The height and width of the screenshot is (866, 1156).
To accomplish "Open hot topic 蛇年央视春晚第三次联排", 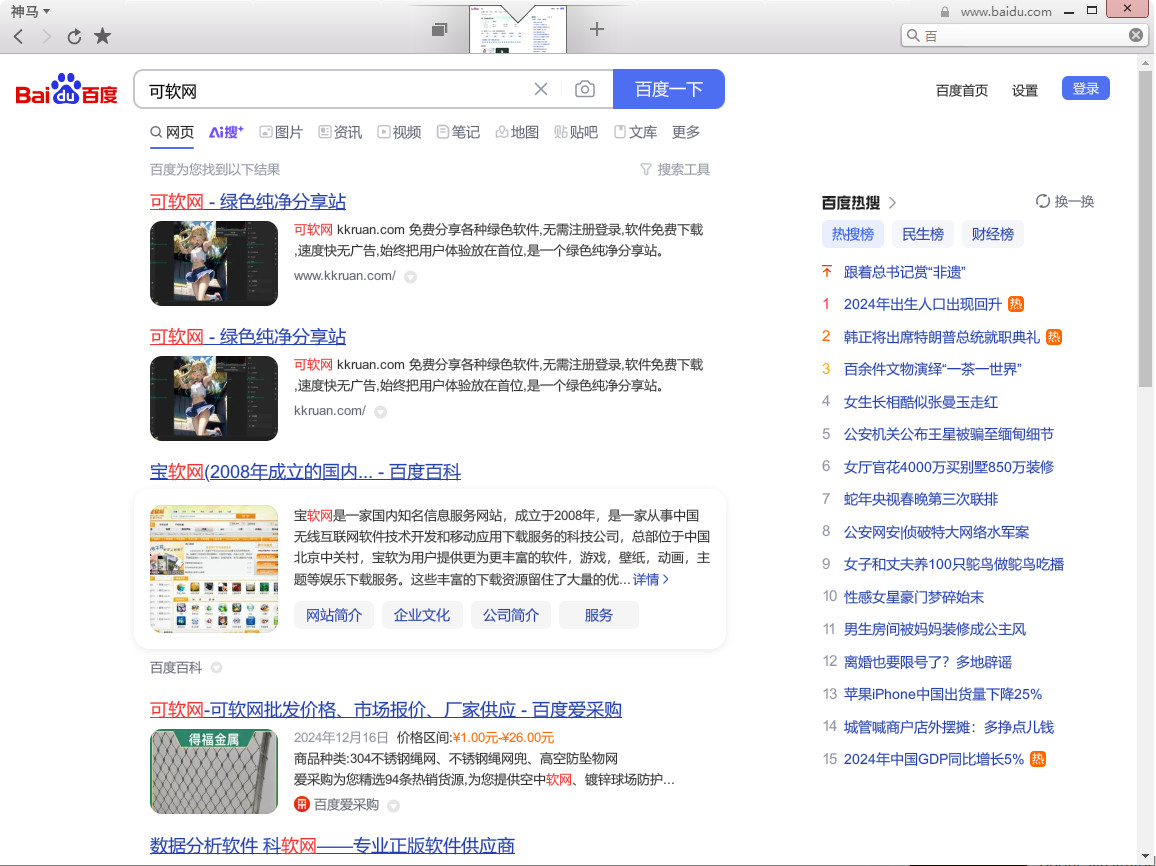I will (x=920, y=500).
